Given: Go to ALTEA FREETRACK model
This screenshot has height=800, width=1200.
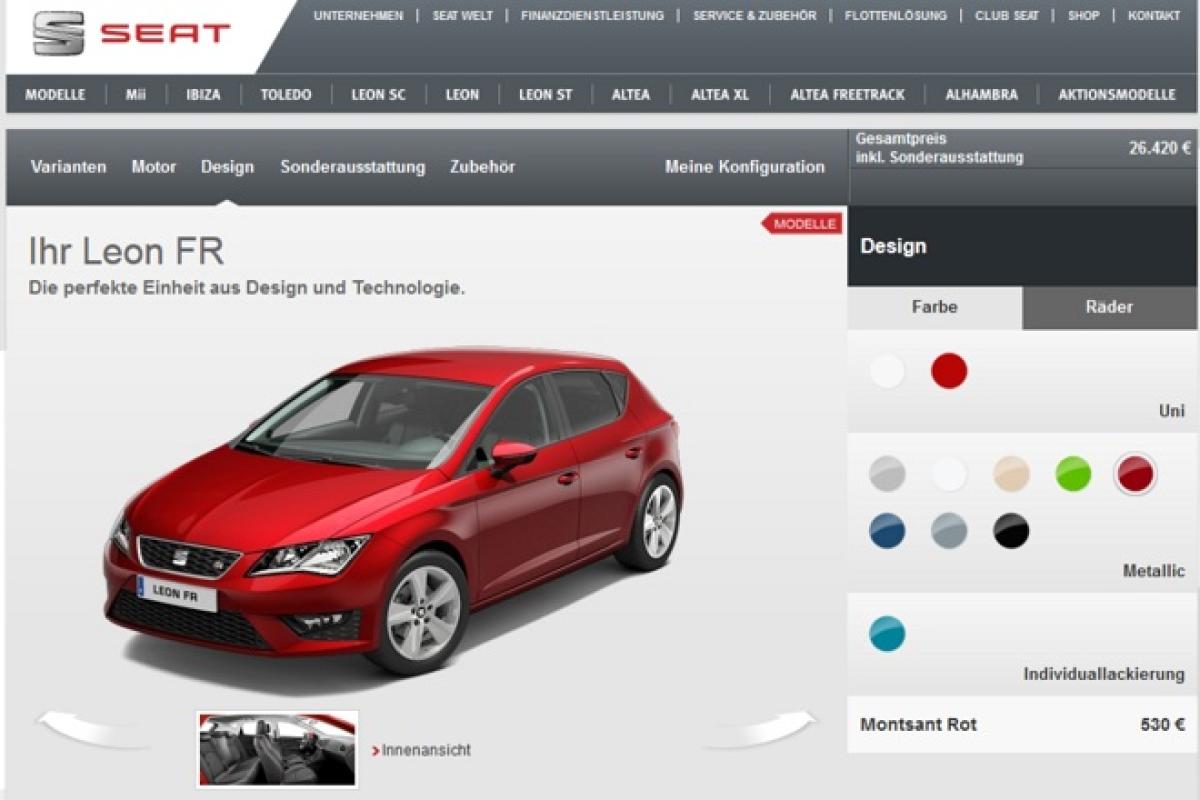Looking at the screenshot, I should click(x=847, y=95).
